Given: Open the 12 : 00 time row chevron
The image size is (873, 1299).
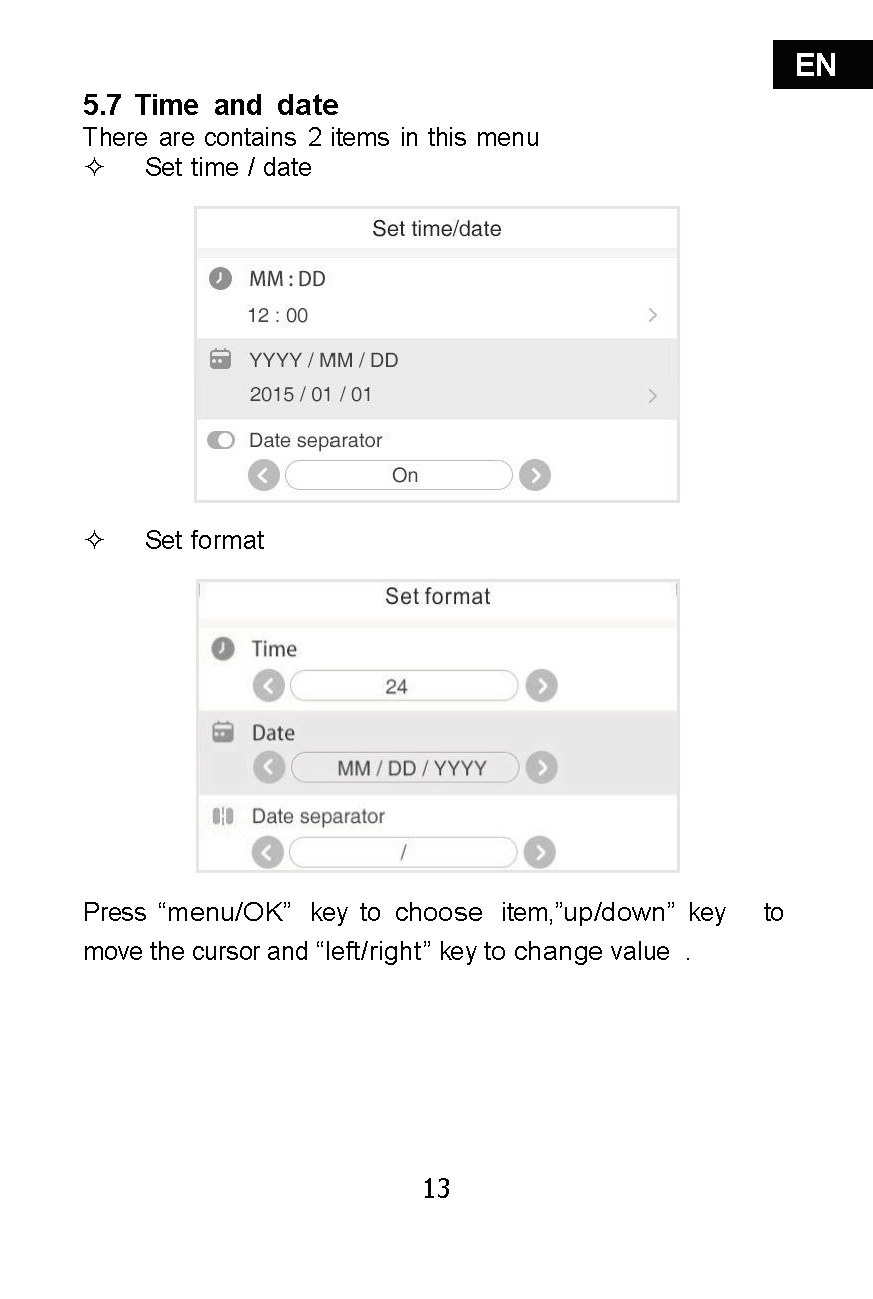Looking at the screenshot, I should click(x=653, y=315).
